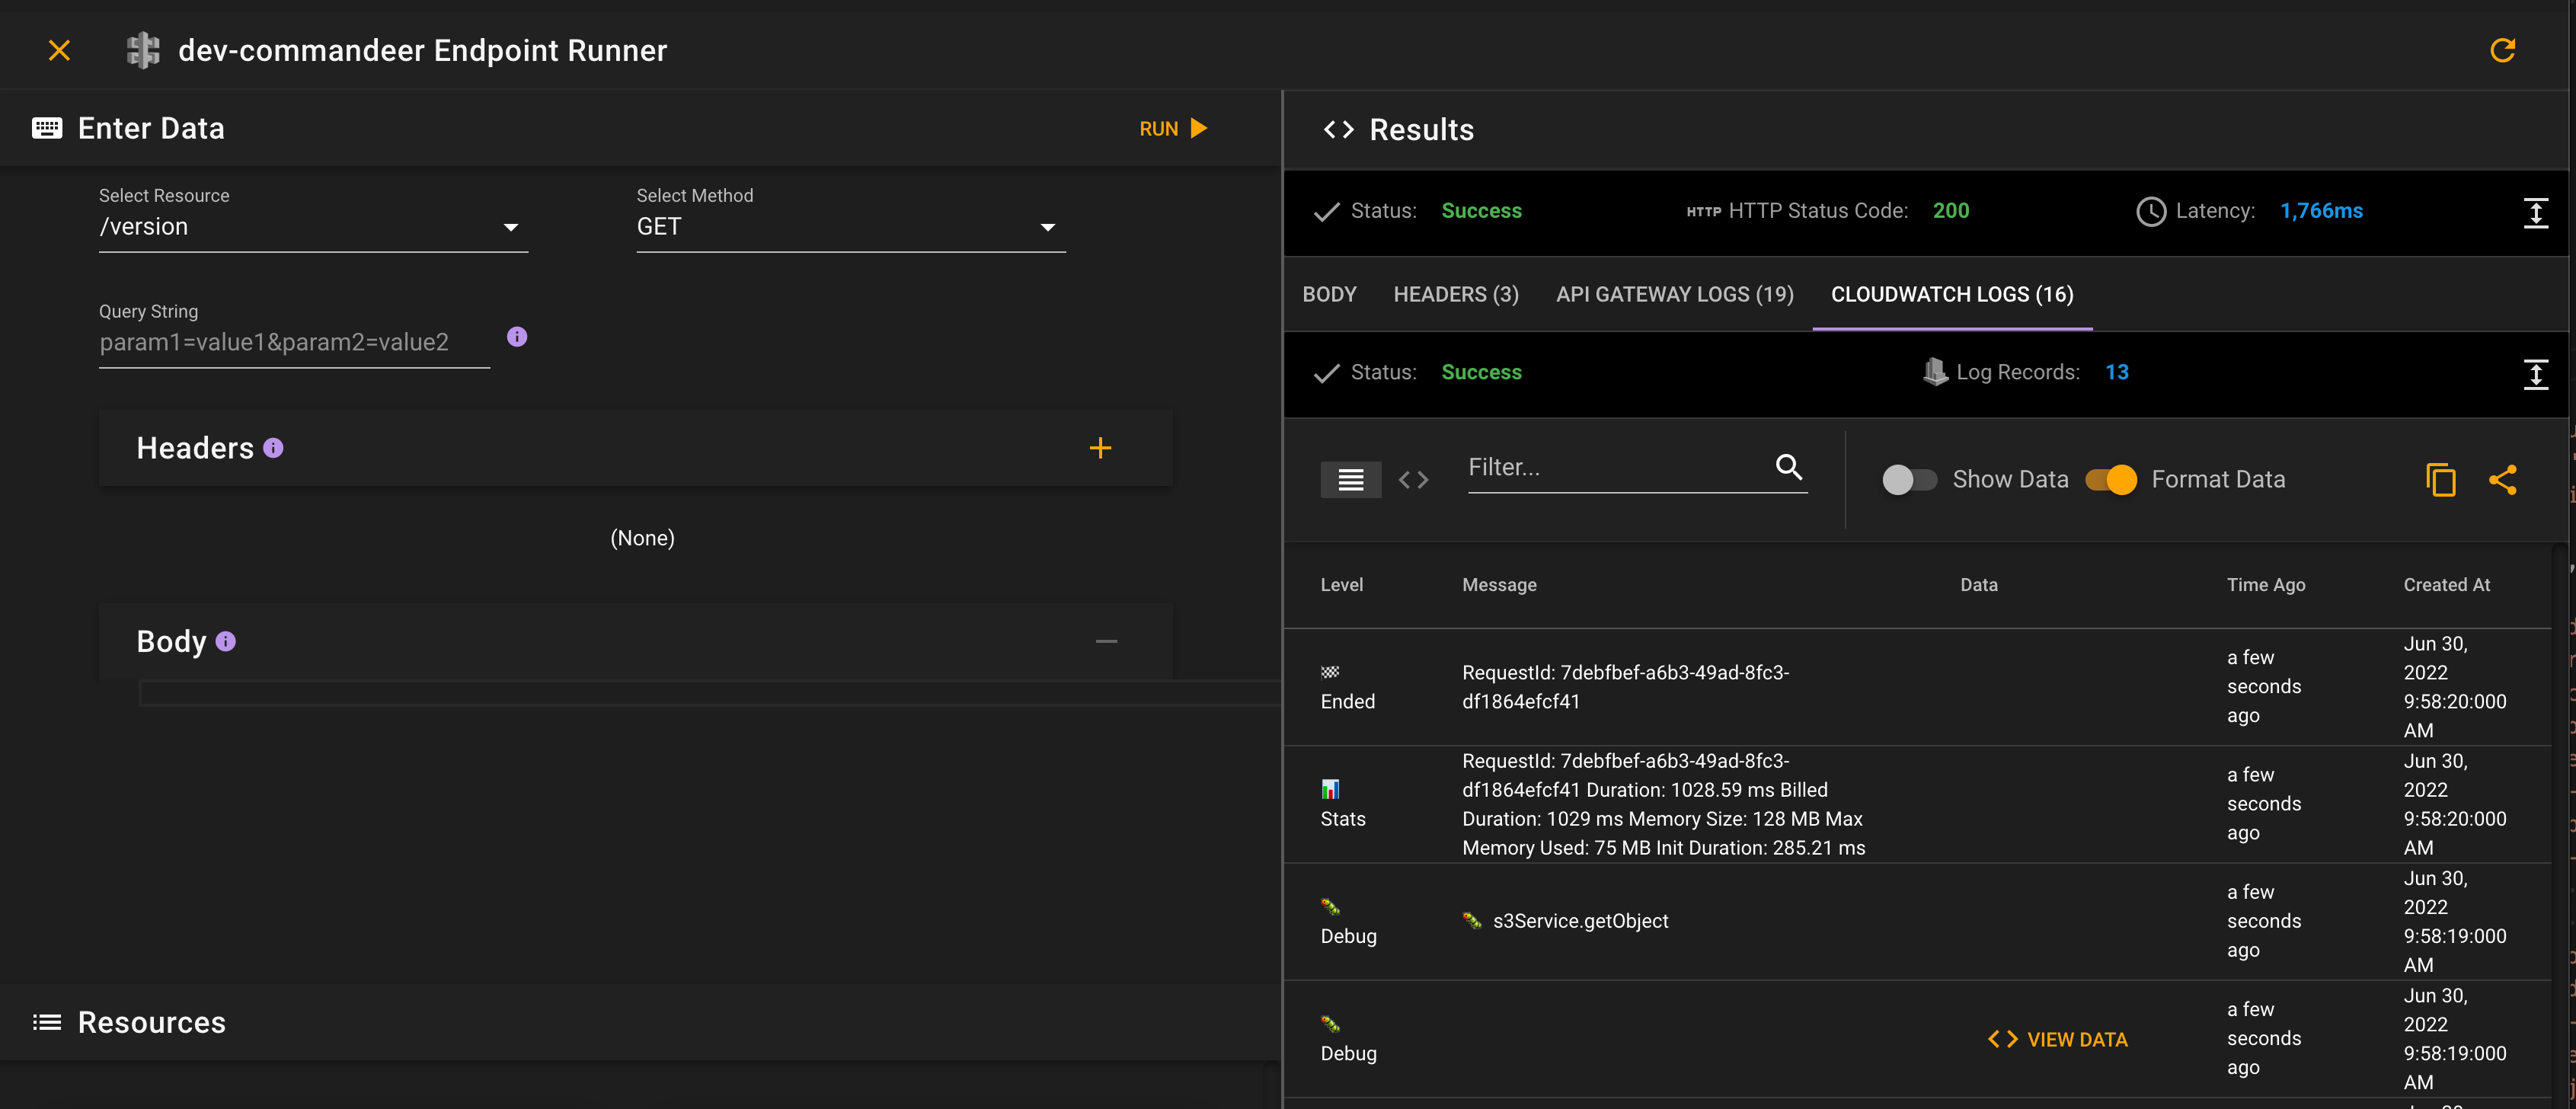Click the Stats row duration message
This screenshot has width=2576, height=1109.
1664,804
